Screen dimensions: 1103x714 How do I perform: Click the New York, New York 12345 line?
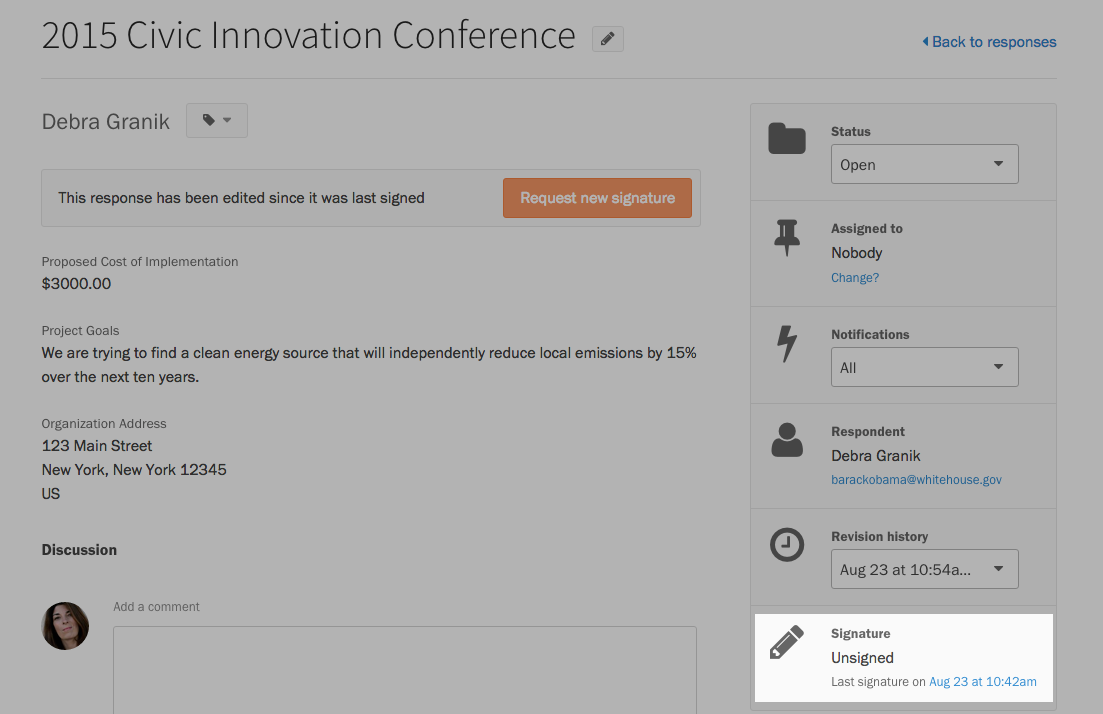[x=134, y=470]
